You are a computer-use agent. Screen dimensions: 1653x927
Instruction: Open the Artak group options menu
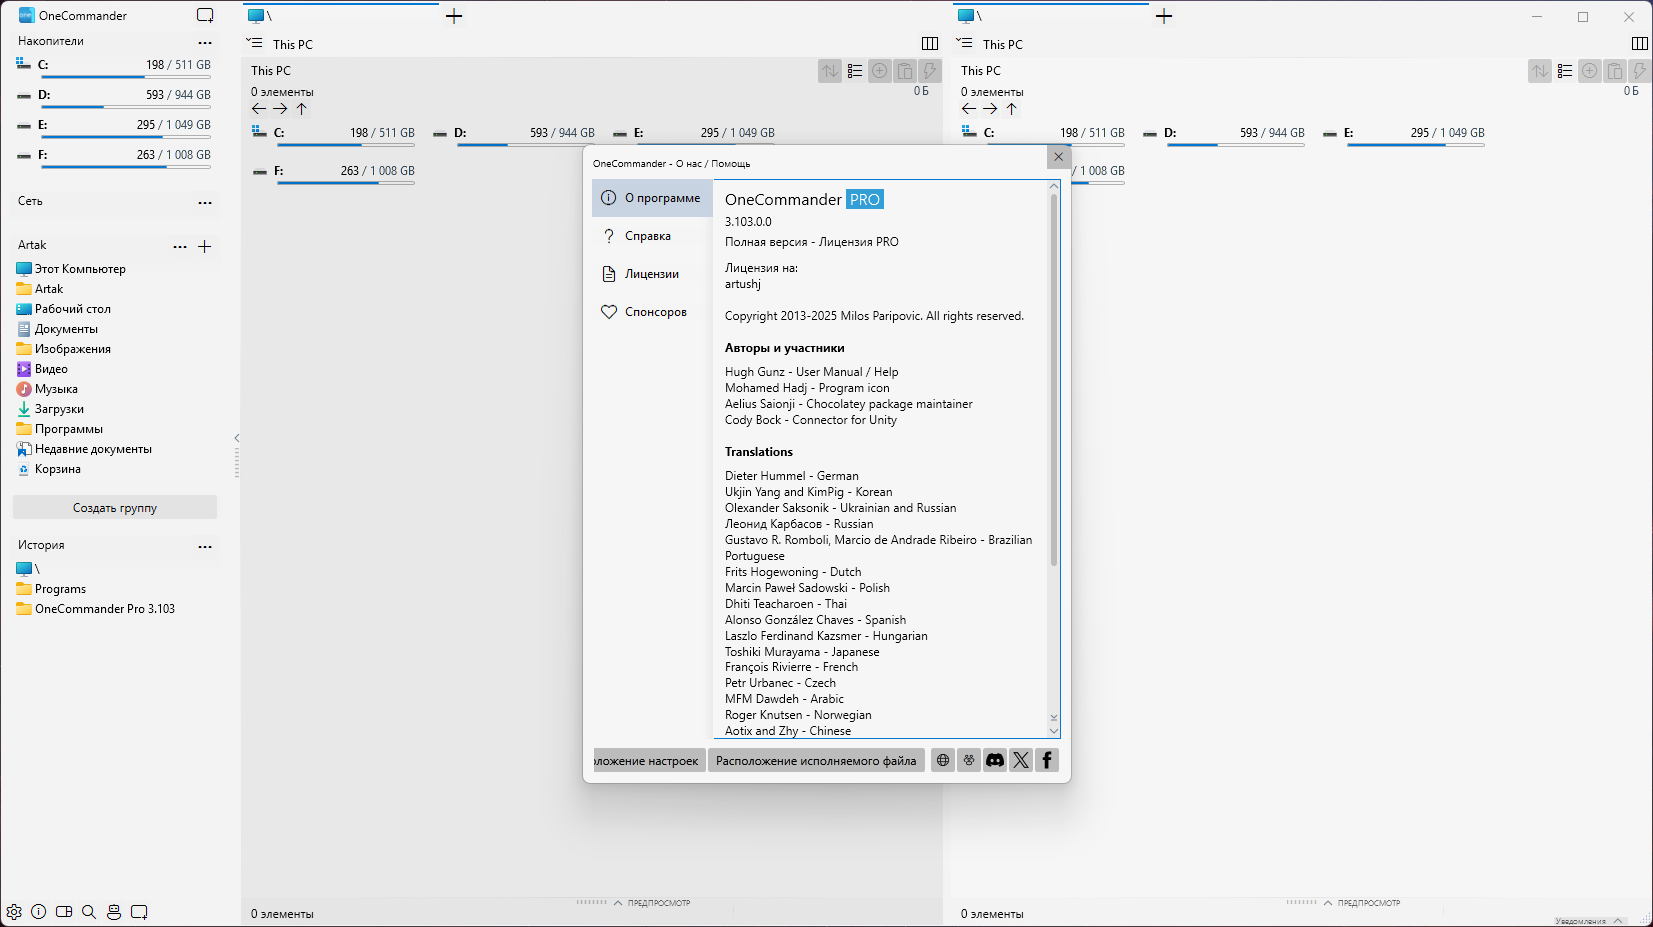point(180,247)
